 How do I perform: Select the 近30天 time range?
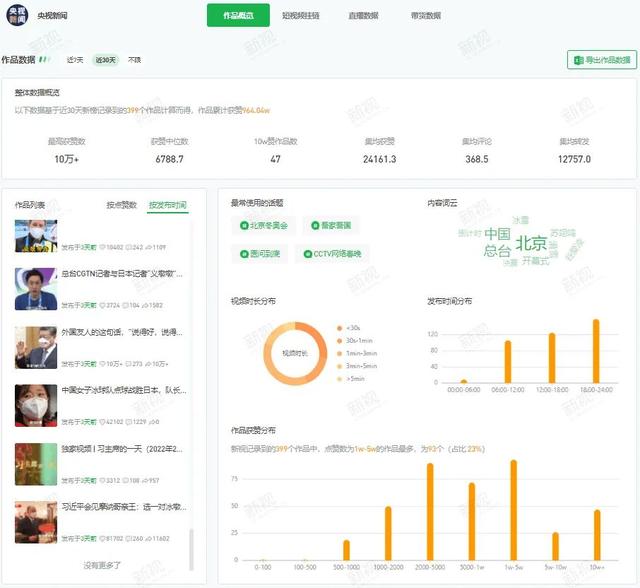click(x=105, y=60)
